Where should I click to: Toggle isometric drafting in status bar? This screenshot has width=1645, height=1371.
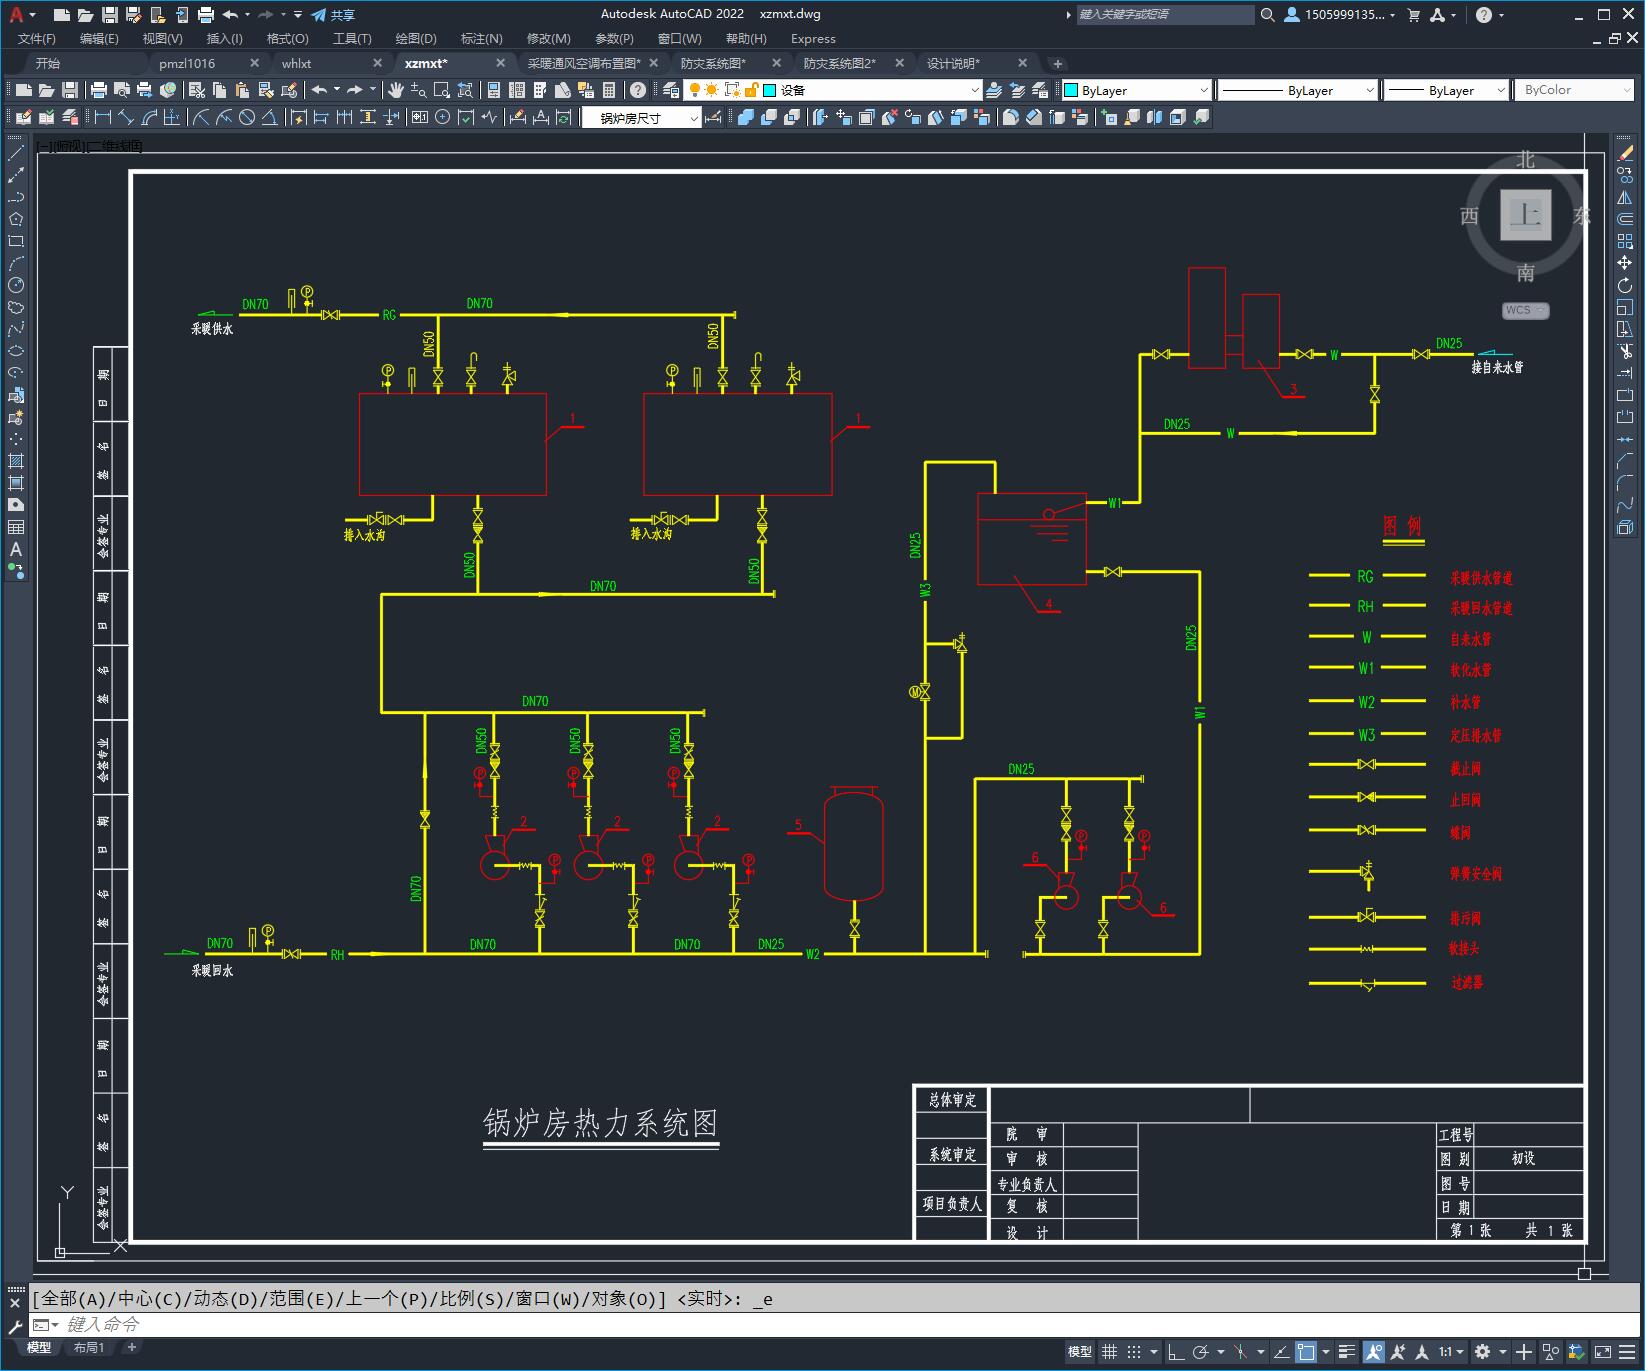[1240, 1352]
